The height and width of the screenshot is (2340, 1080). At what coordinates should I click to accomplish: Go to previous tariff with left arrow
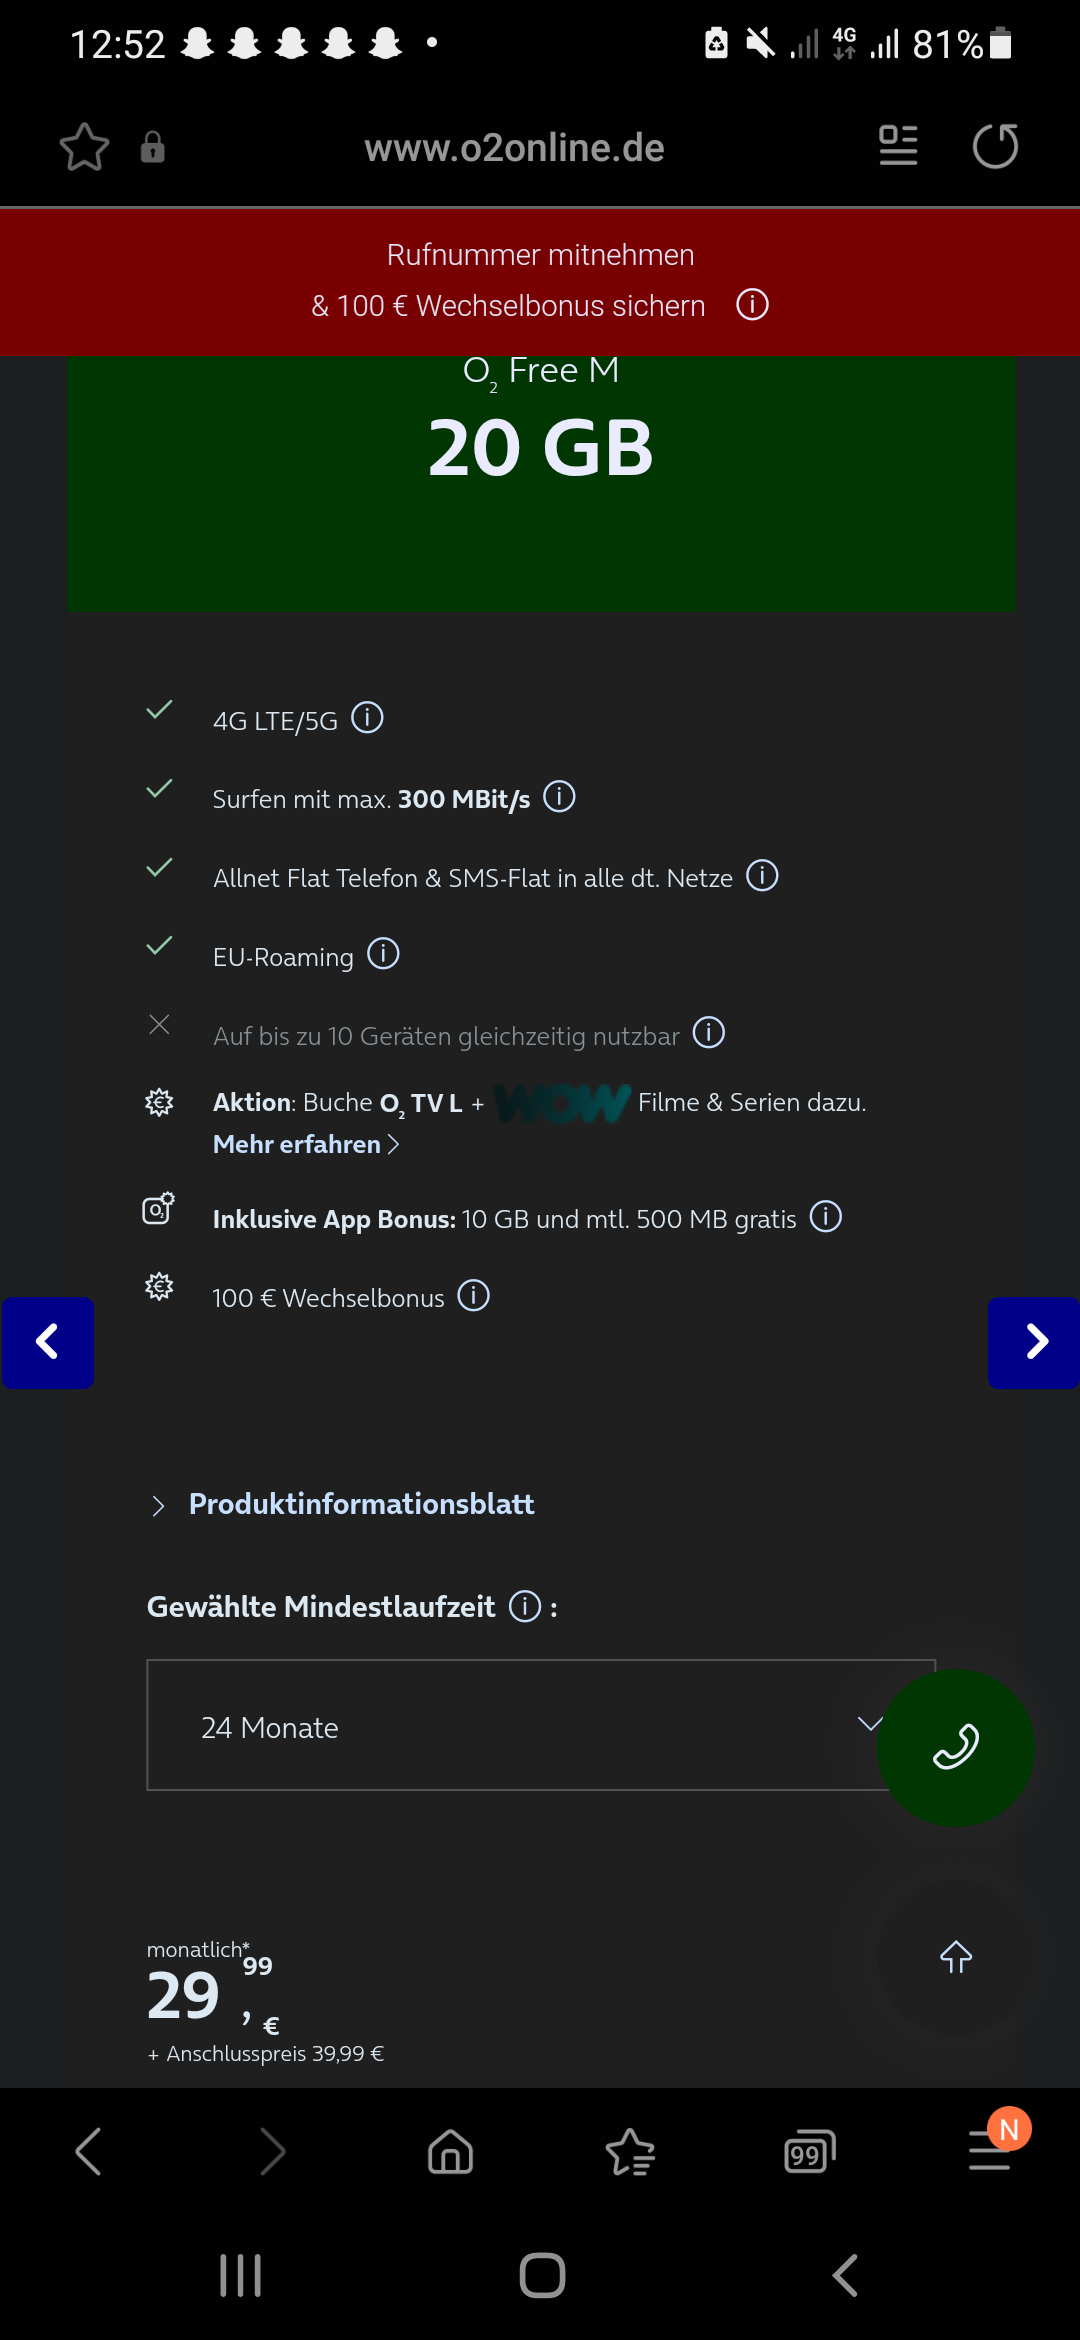47,1342
